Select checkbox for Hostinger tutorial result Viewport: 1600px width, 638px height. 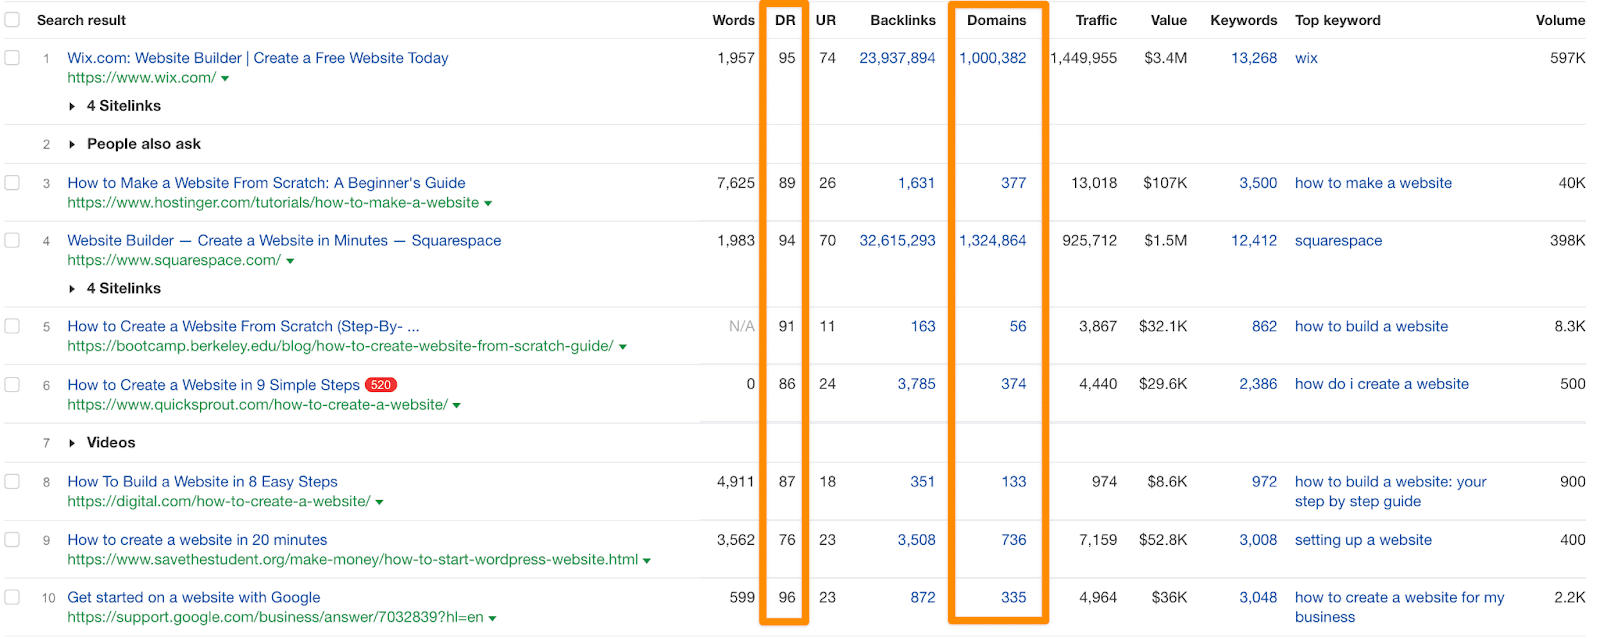point(12,183)
